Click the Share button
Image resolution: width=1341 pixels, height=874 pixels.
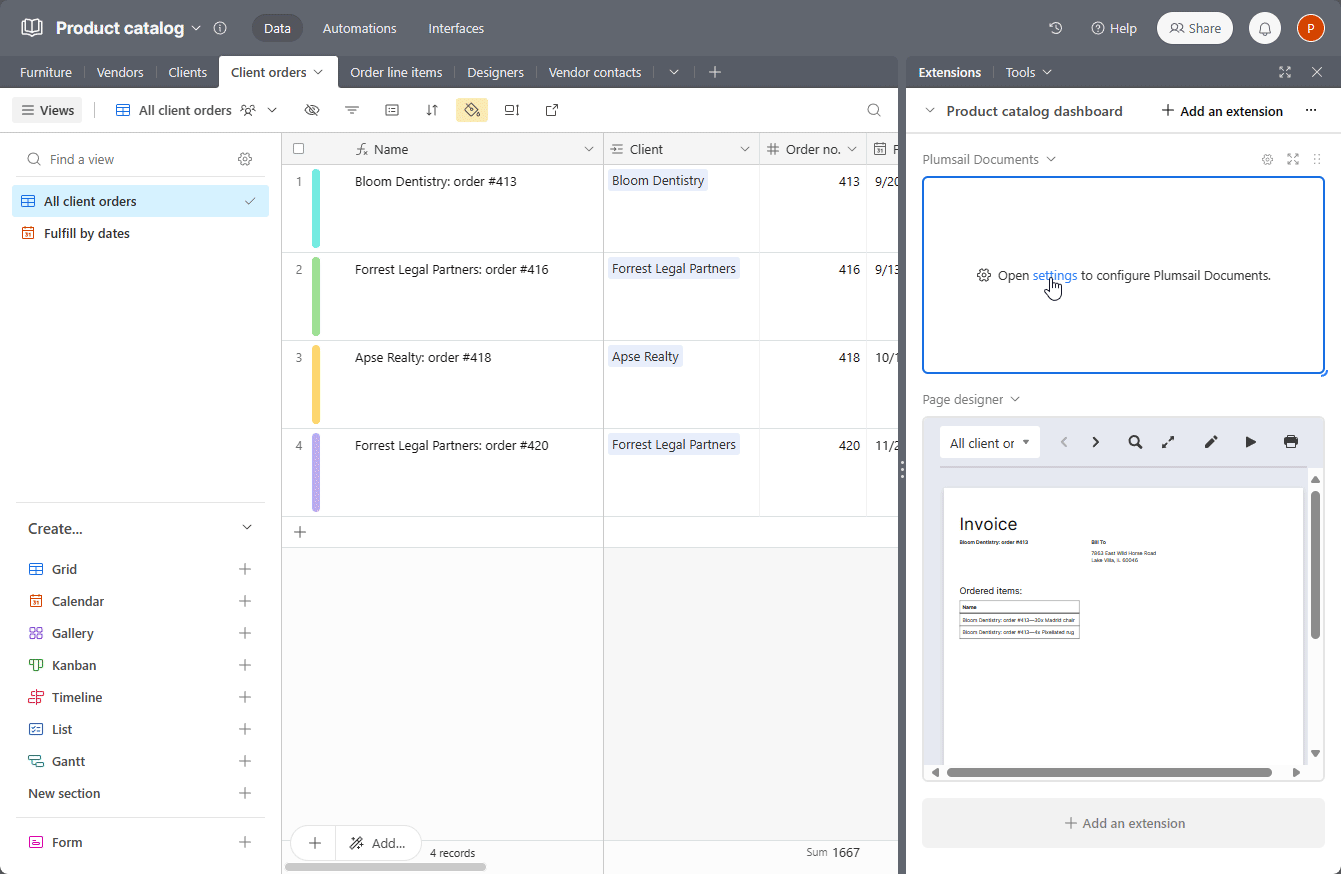[x=1195, y=28]
